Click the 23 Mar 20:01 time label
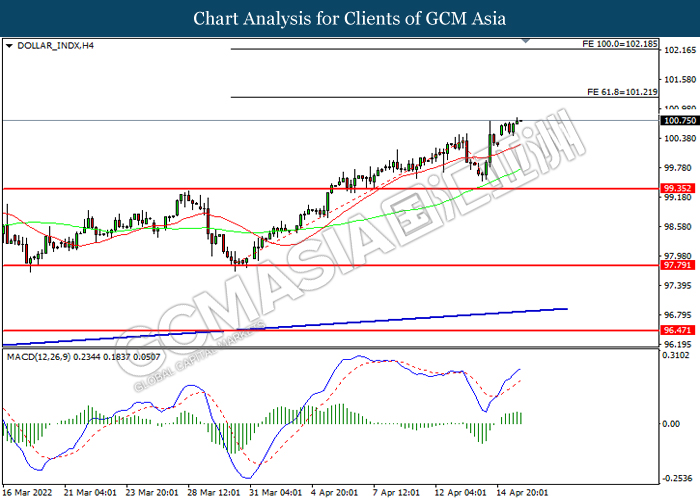This screenshot has height=500, width=700. click(152, 492)
